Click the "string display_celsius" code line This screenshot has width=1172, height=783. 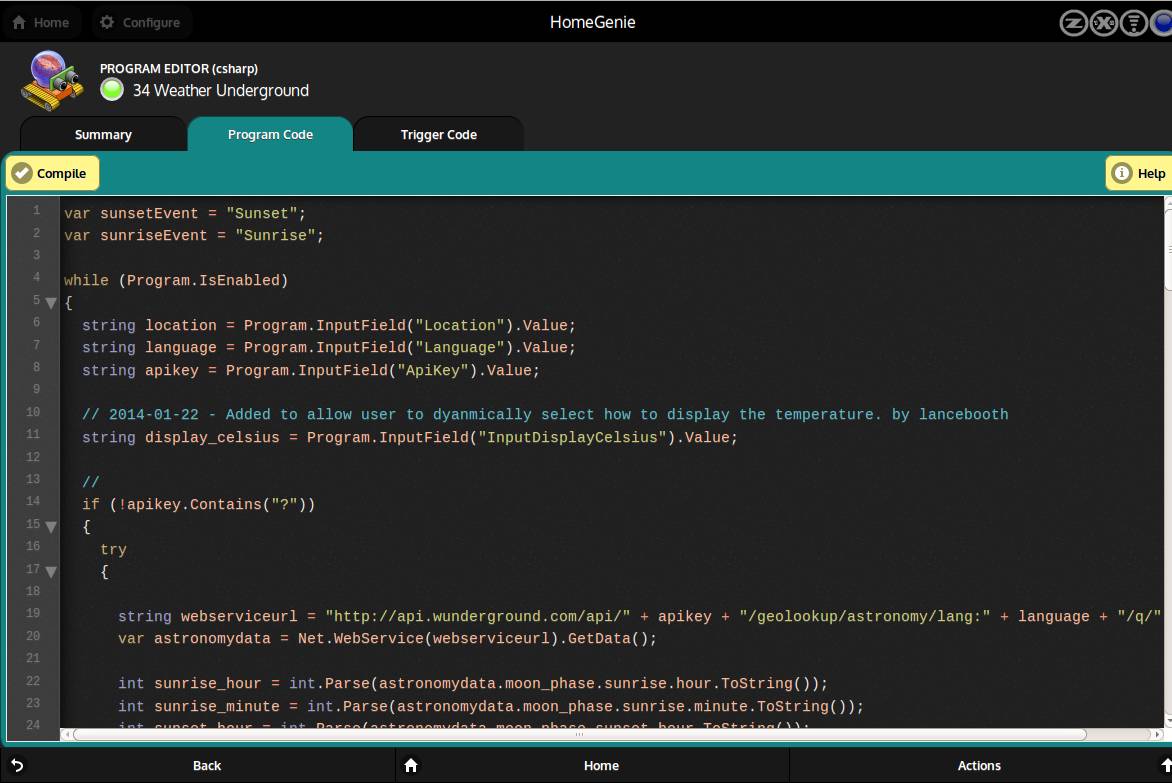(x=410, y=437)
